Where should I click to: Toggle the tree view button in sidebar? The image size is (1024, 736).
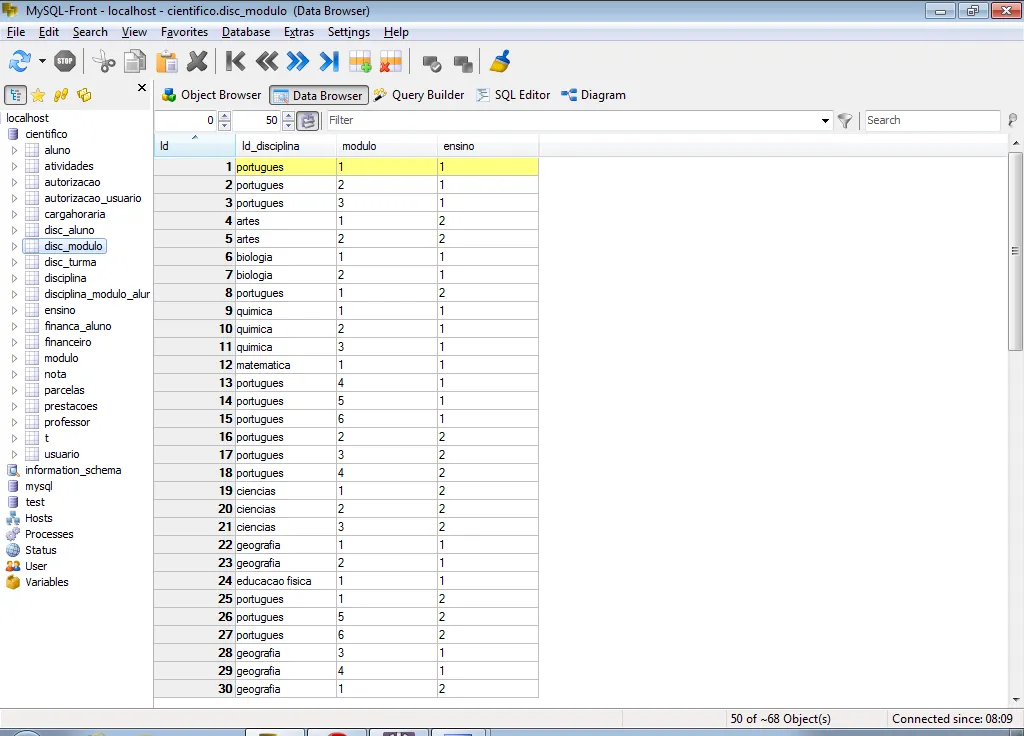click(x=16, y=95)
